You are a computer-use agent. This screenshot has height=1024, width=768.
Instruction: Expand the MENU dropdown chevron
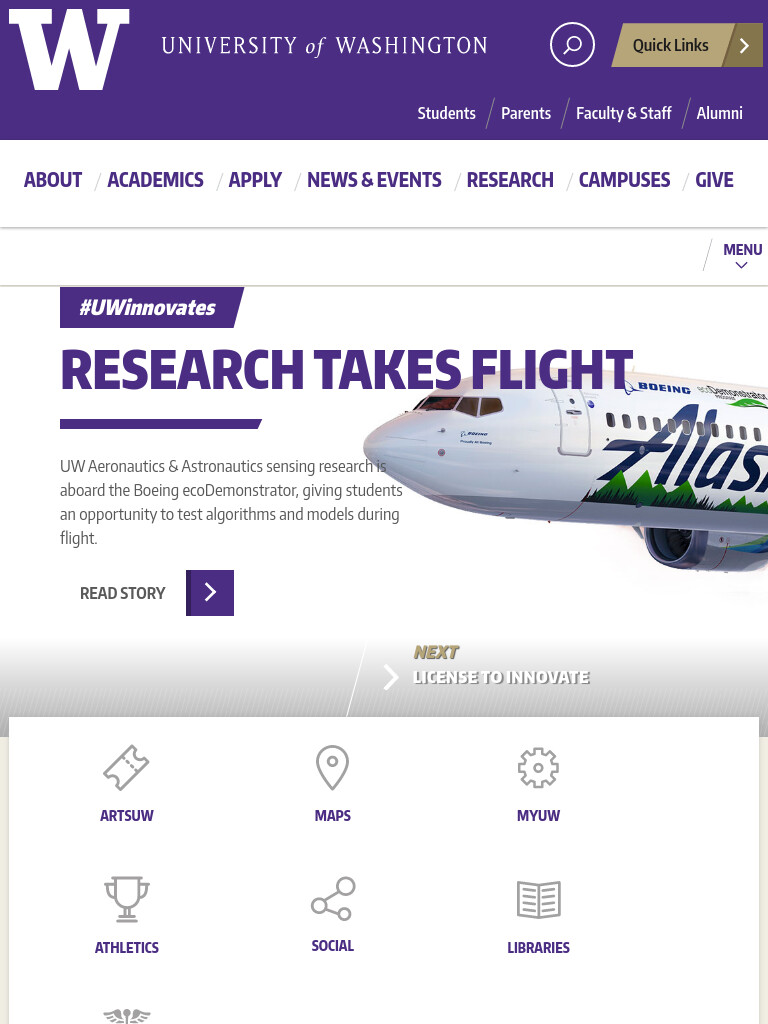(x=741, y=265)
